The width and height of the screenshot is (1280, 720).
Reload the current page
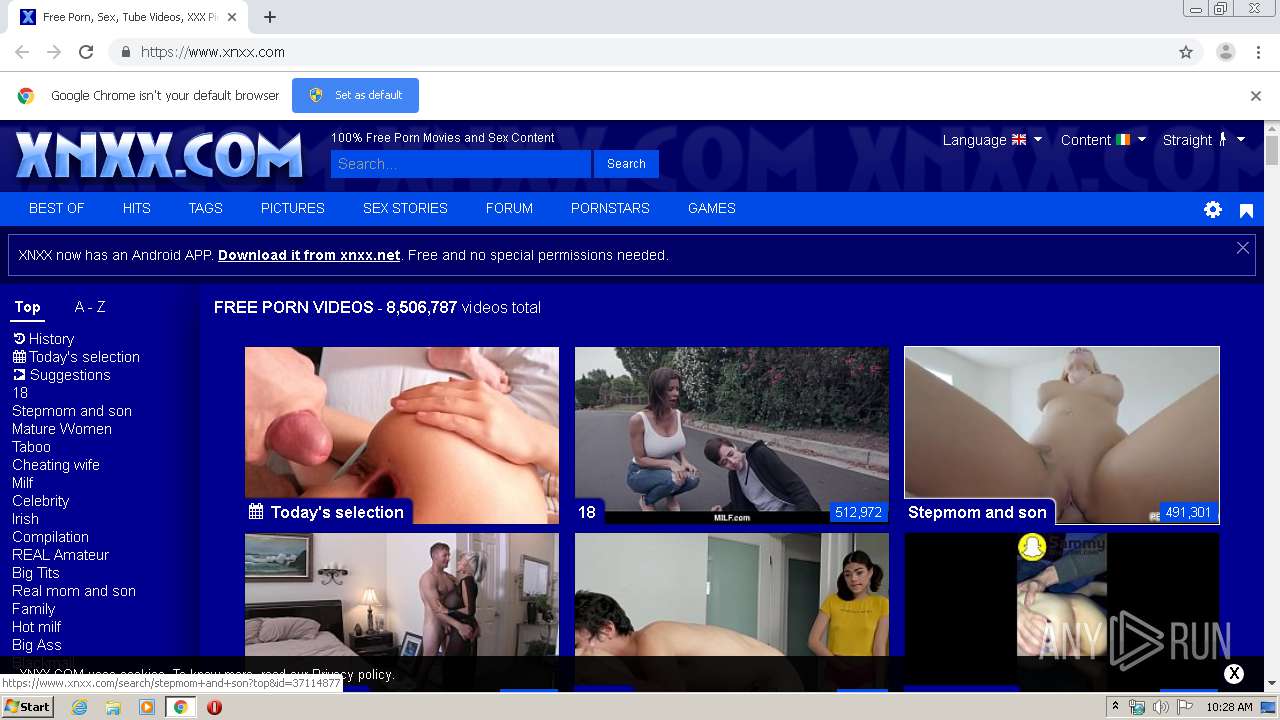click(86, 52)
